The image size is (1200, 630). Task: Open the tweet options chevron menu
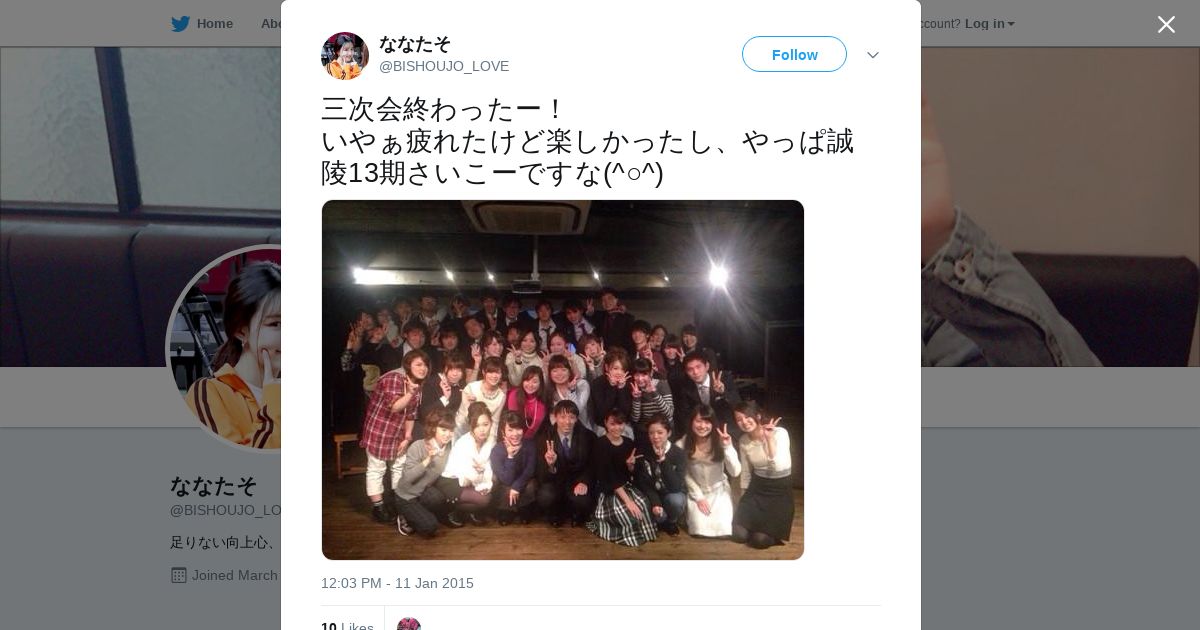872,55
